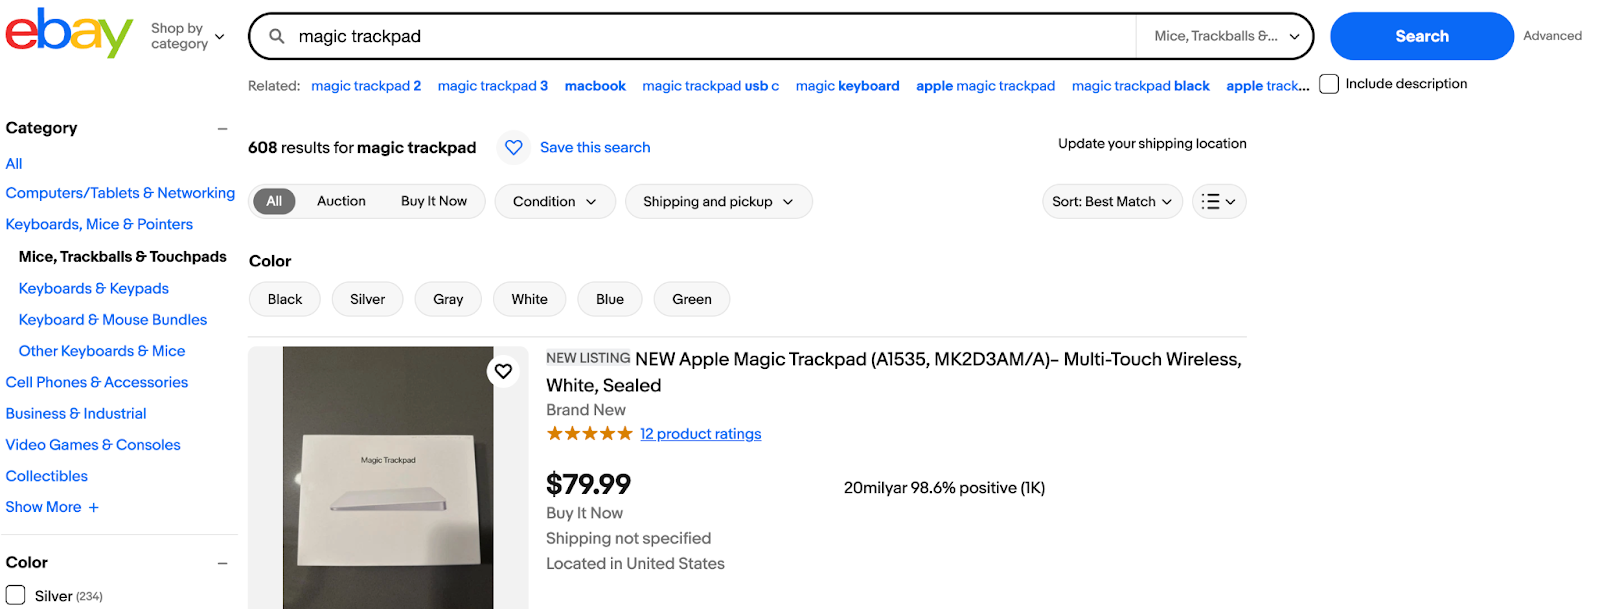Open the list view options icon
1600x609 pixels.
[1218, 202]
